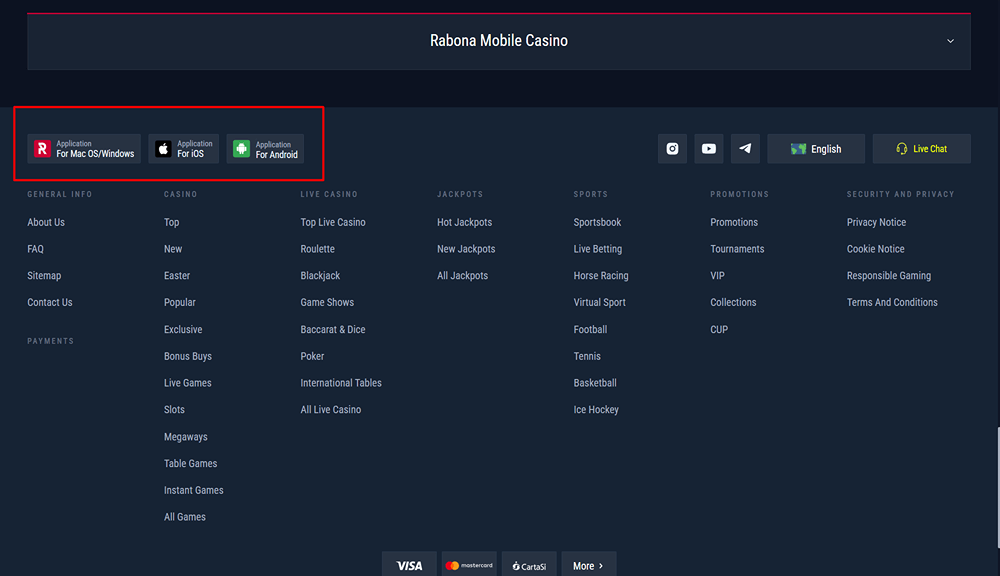Go to live Poker
Screen dimensions: 1000x576
point(312,356)
